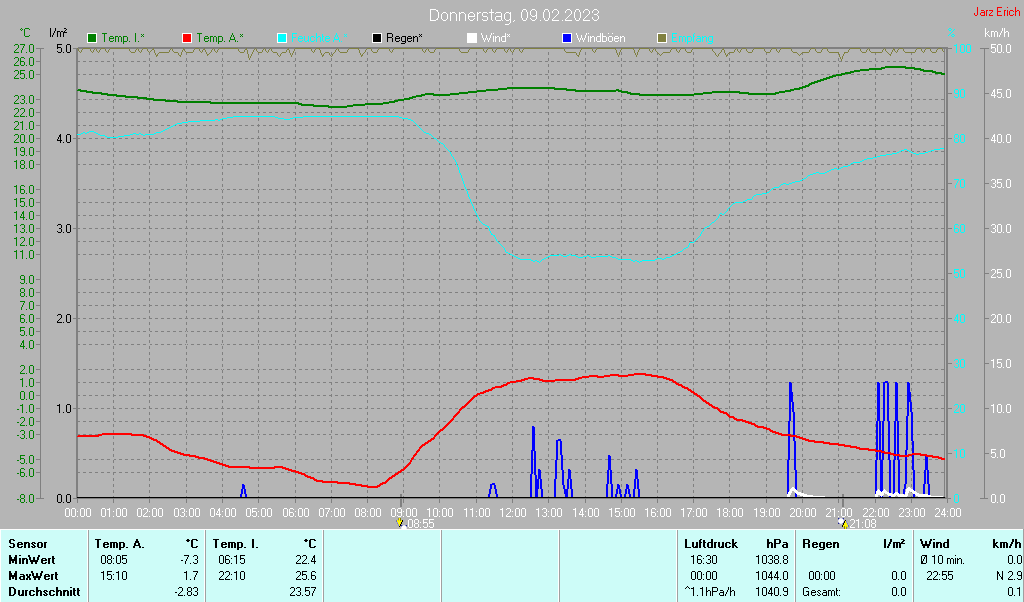Select the Wind* legend label
1024x602 pixels.
(496, 39)
